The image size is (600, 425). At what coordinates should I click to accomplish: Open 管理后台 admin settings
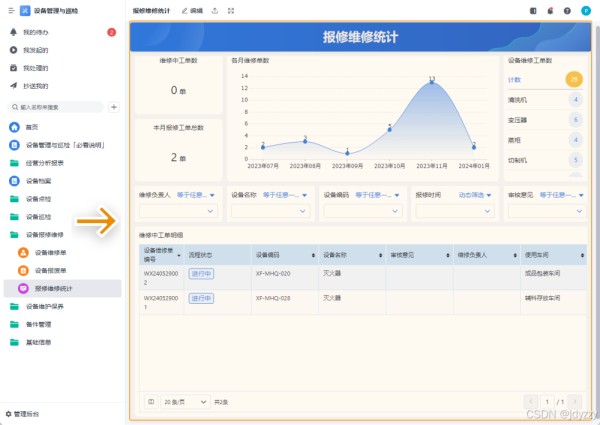click(x=22, y=414)
